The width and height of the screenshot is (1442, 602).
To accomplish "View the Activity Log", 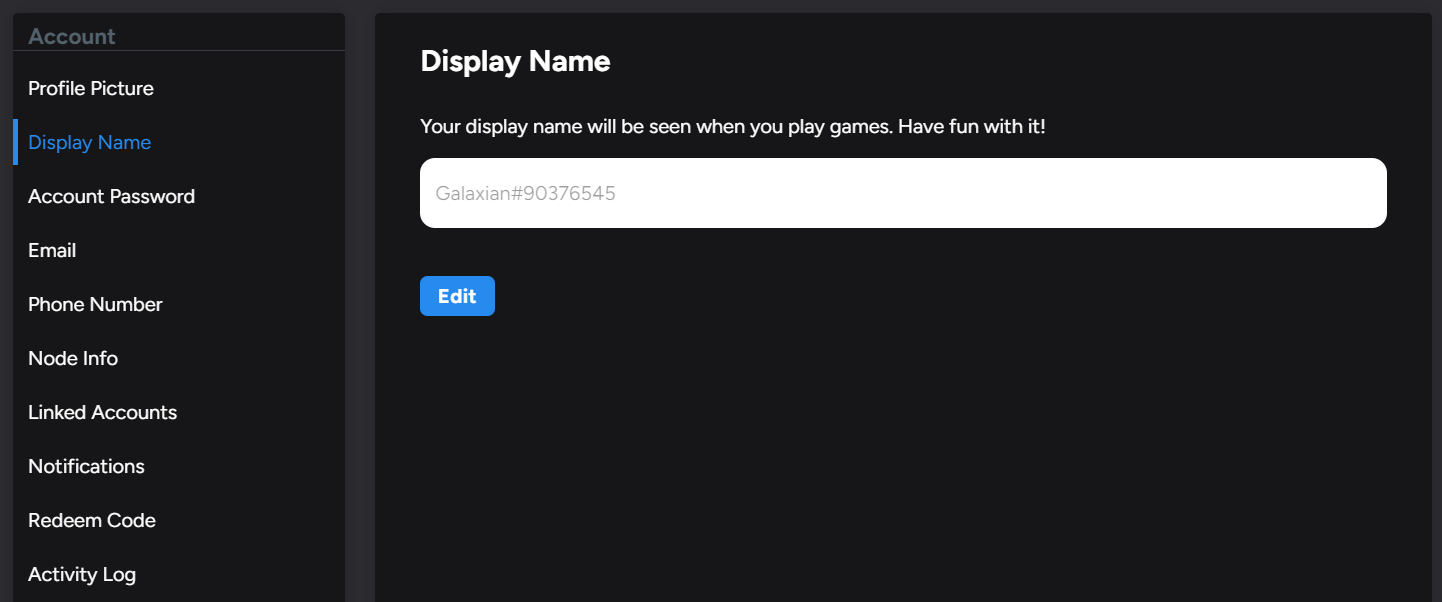I will point(82,574).
